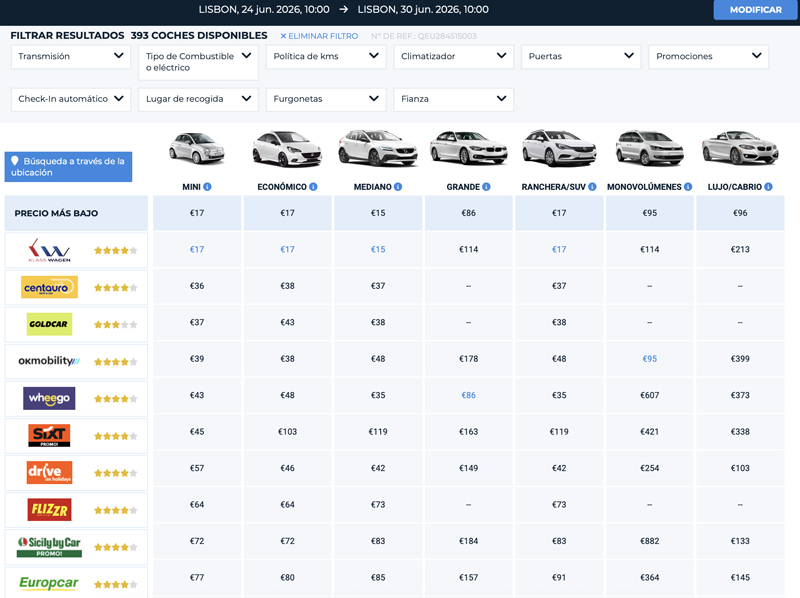
Task: Click the Mediano car image
Action: pos(378,148)
